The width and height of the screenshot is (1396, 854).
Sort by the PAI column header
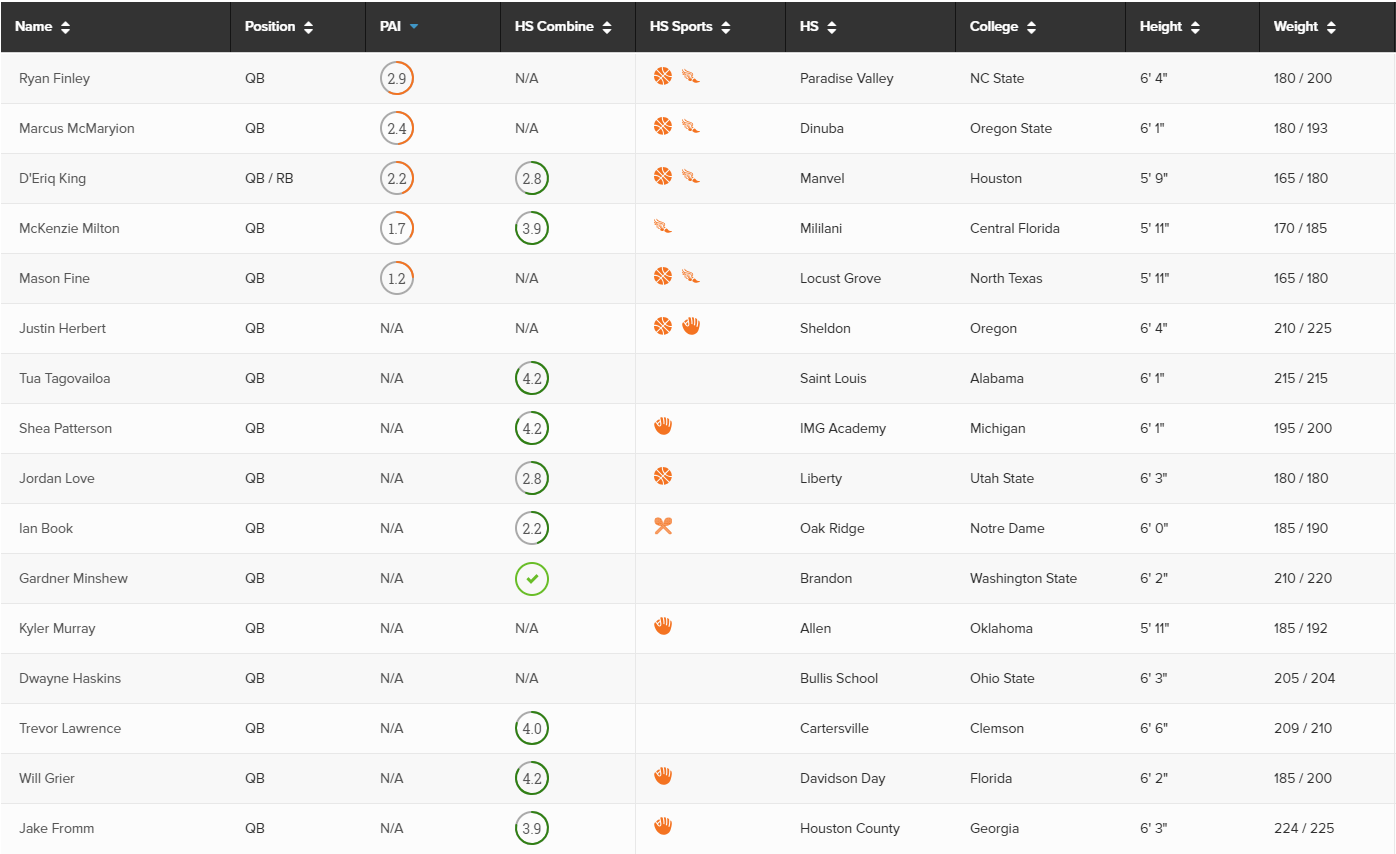(399, 27)
